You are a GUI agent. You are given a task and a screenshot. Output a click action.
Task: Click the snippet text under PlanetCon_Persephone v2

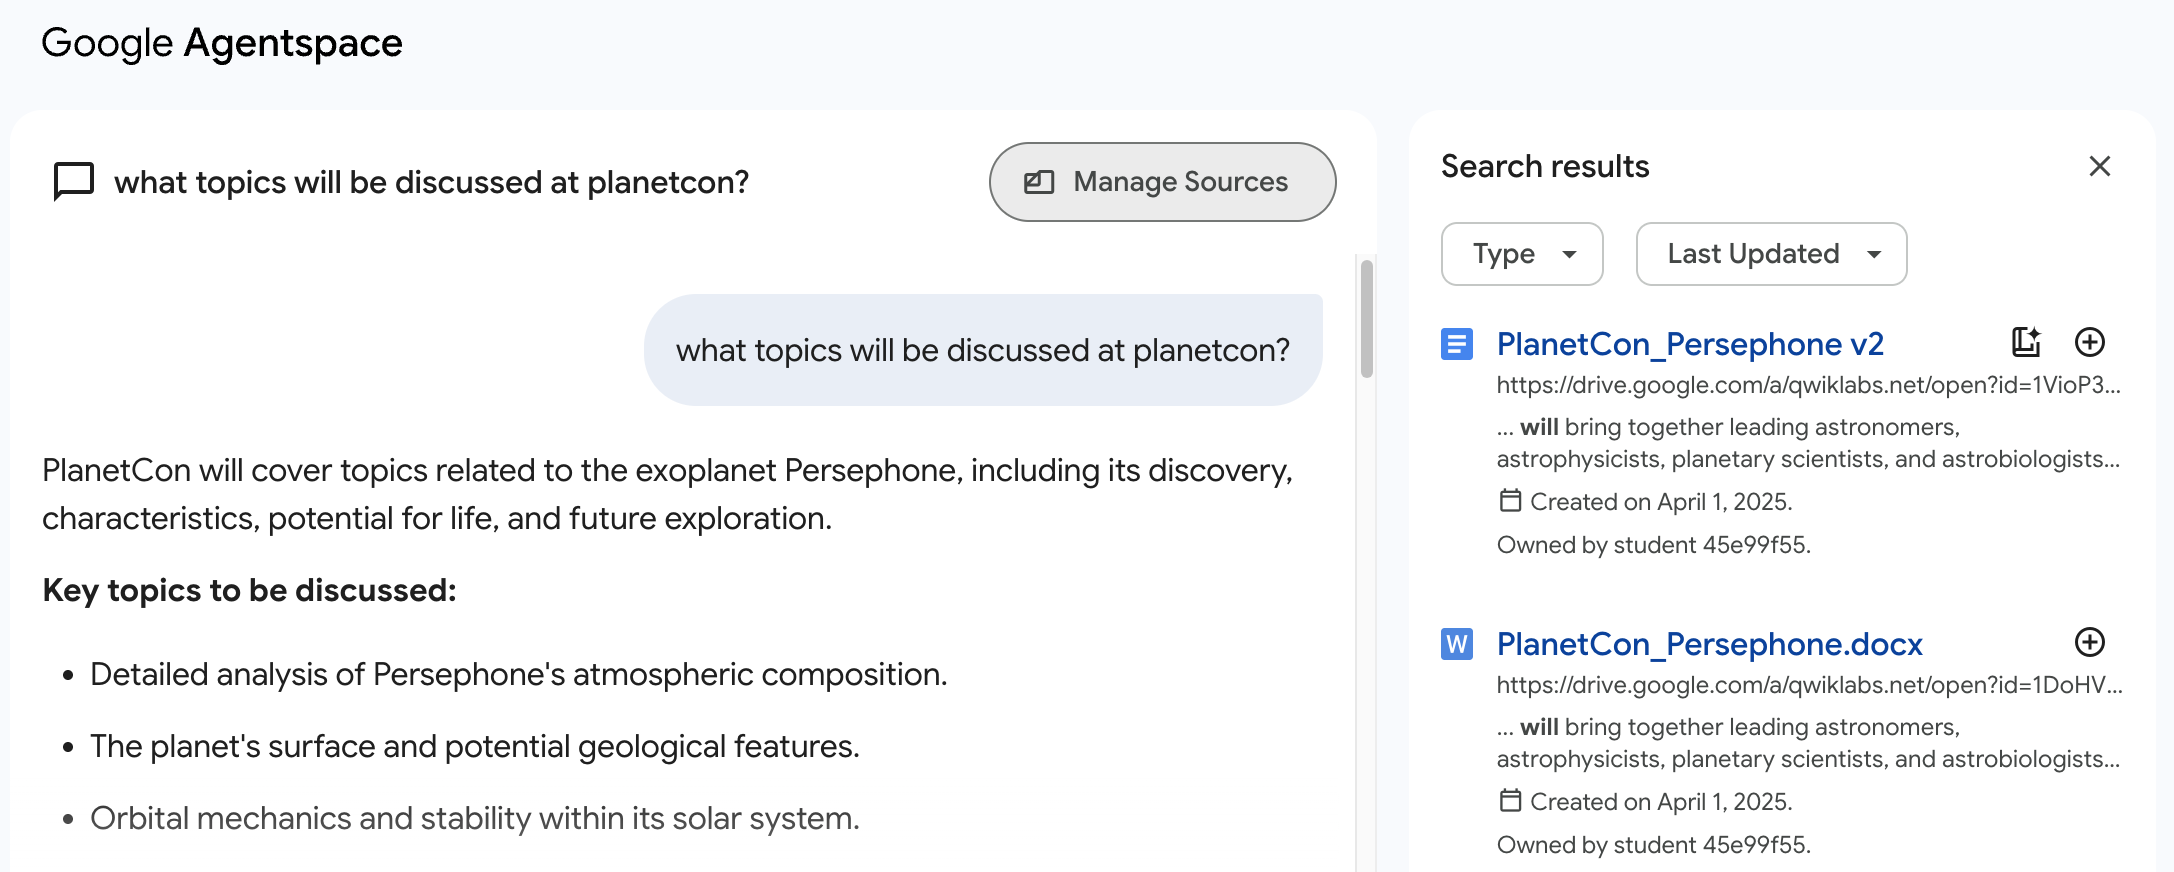pyautogui.click(x=1808, y=443)
